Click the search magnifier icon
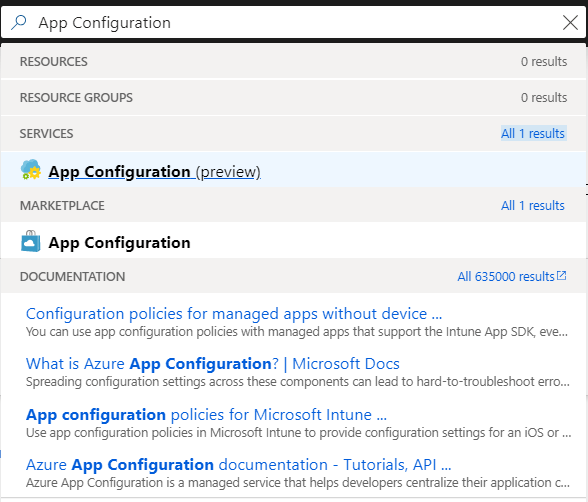 click(19, 22)
